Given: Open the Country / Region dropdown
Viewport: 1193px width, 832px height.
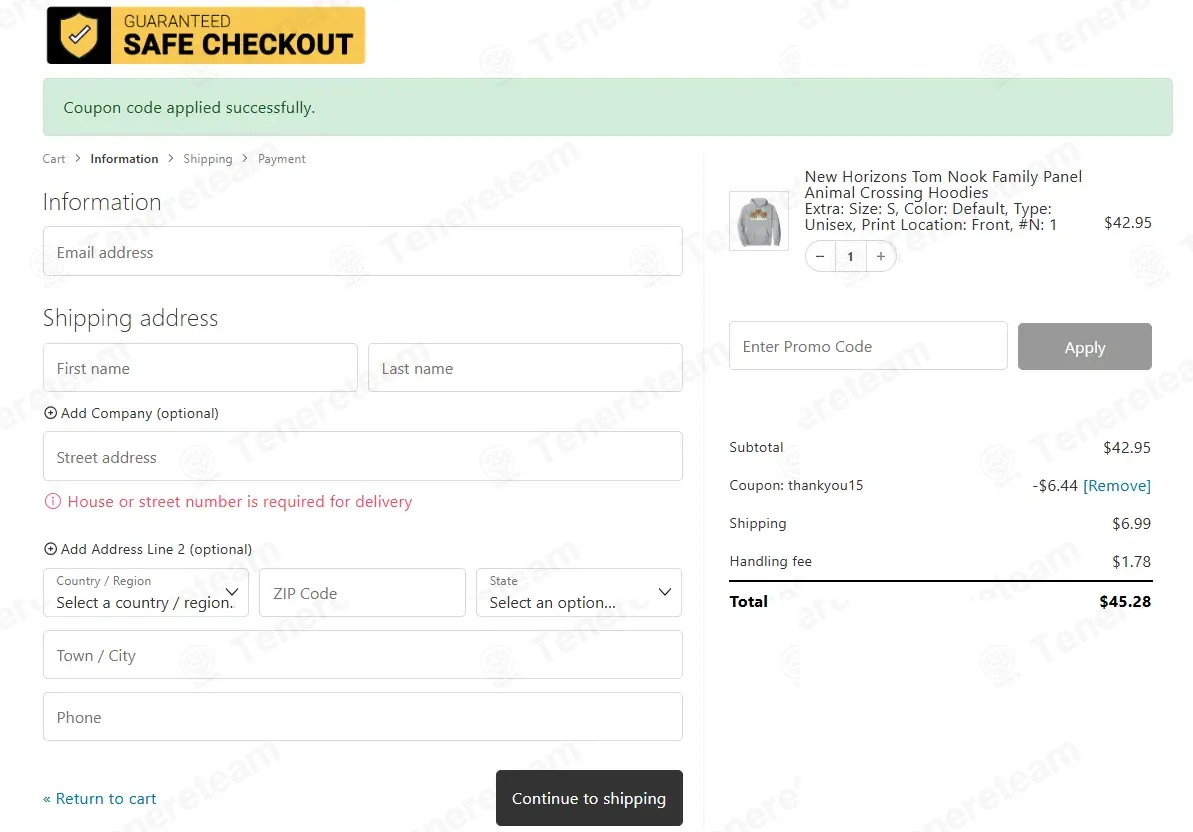Looking at the screenshot, I should [x=146, y=592].
